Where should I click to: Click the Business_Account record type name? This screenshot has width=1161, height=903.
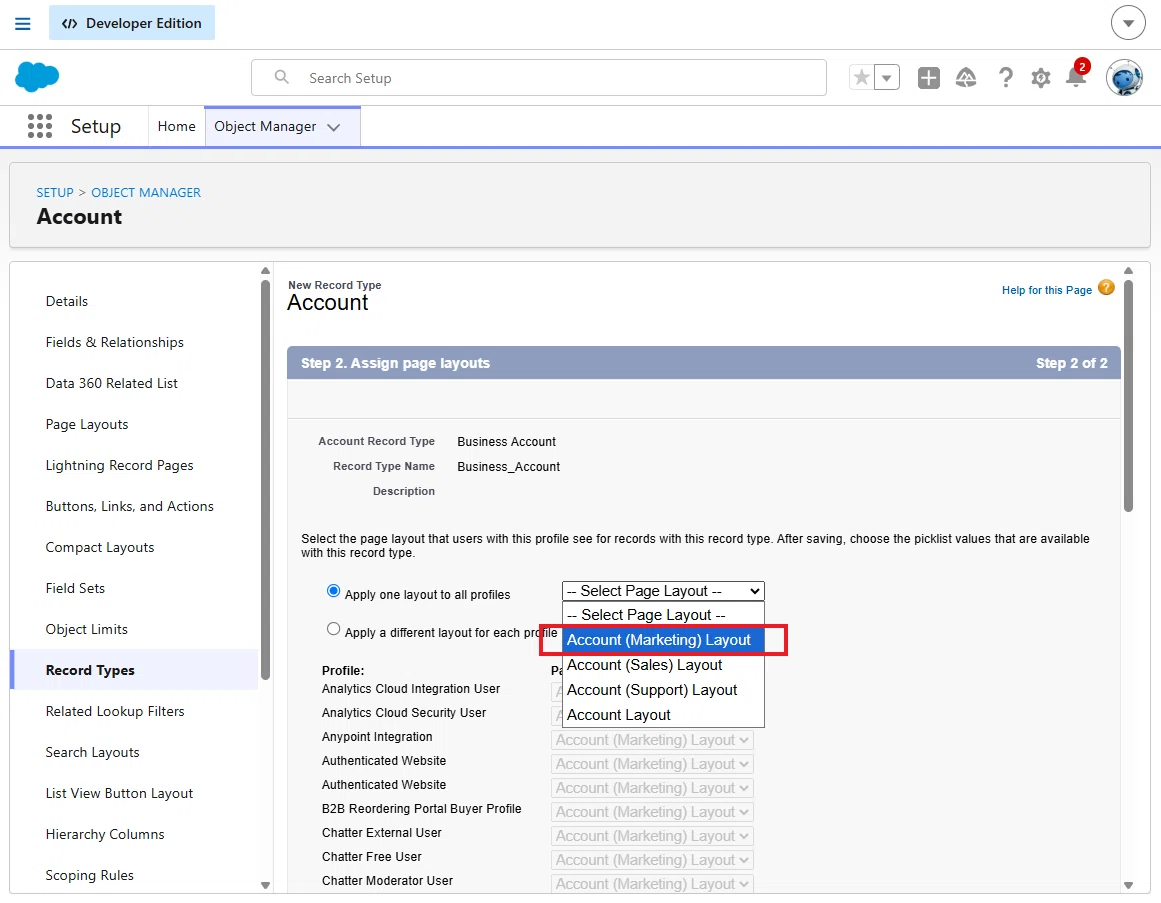tap(509, 466)
